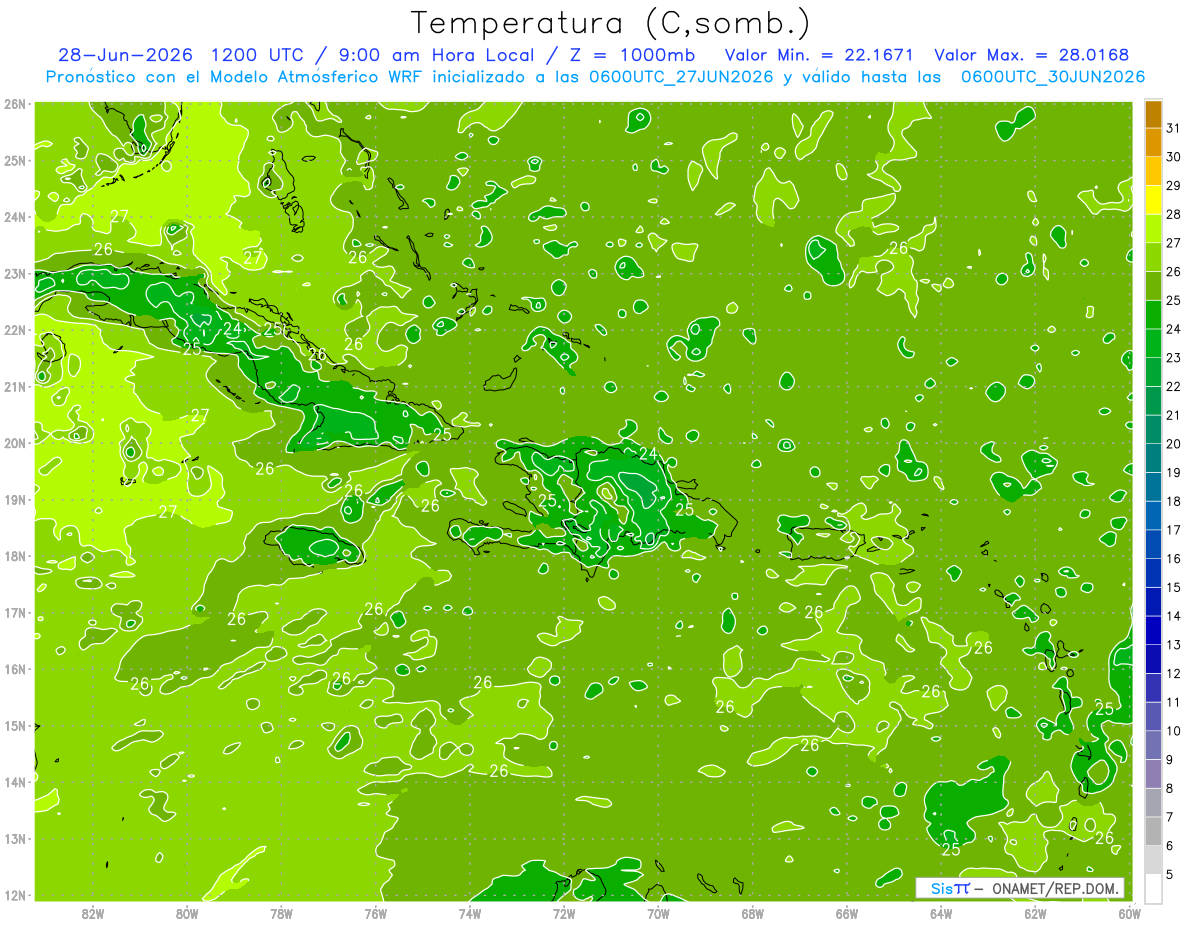The width and height of the screenshot is (1200, 927).
Task: Click the '0600UTC_27JUN2026' initialization time
Action: point(682,77)
